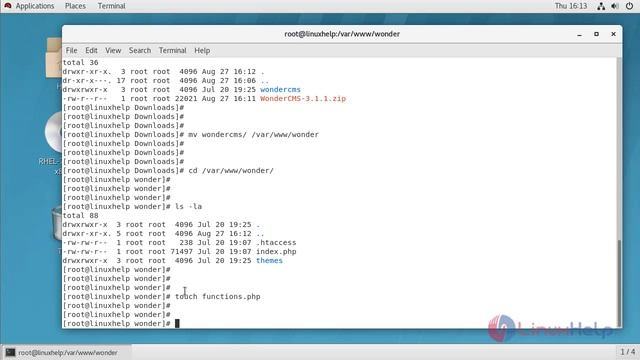Image resolution: width=640 pixels, height=360 pixels.
Task: Click the blue 'wondercms' directory name
Action: [280, 89]
